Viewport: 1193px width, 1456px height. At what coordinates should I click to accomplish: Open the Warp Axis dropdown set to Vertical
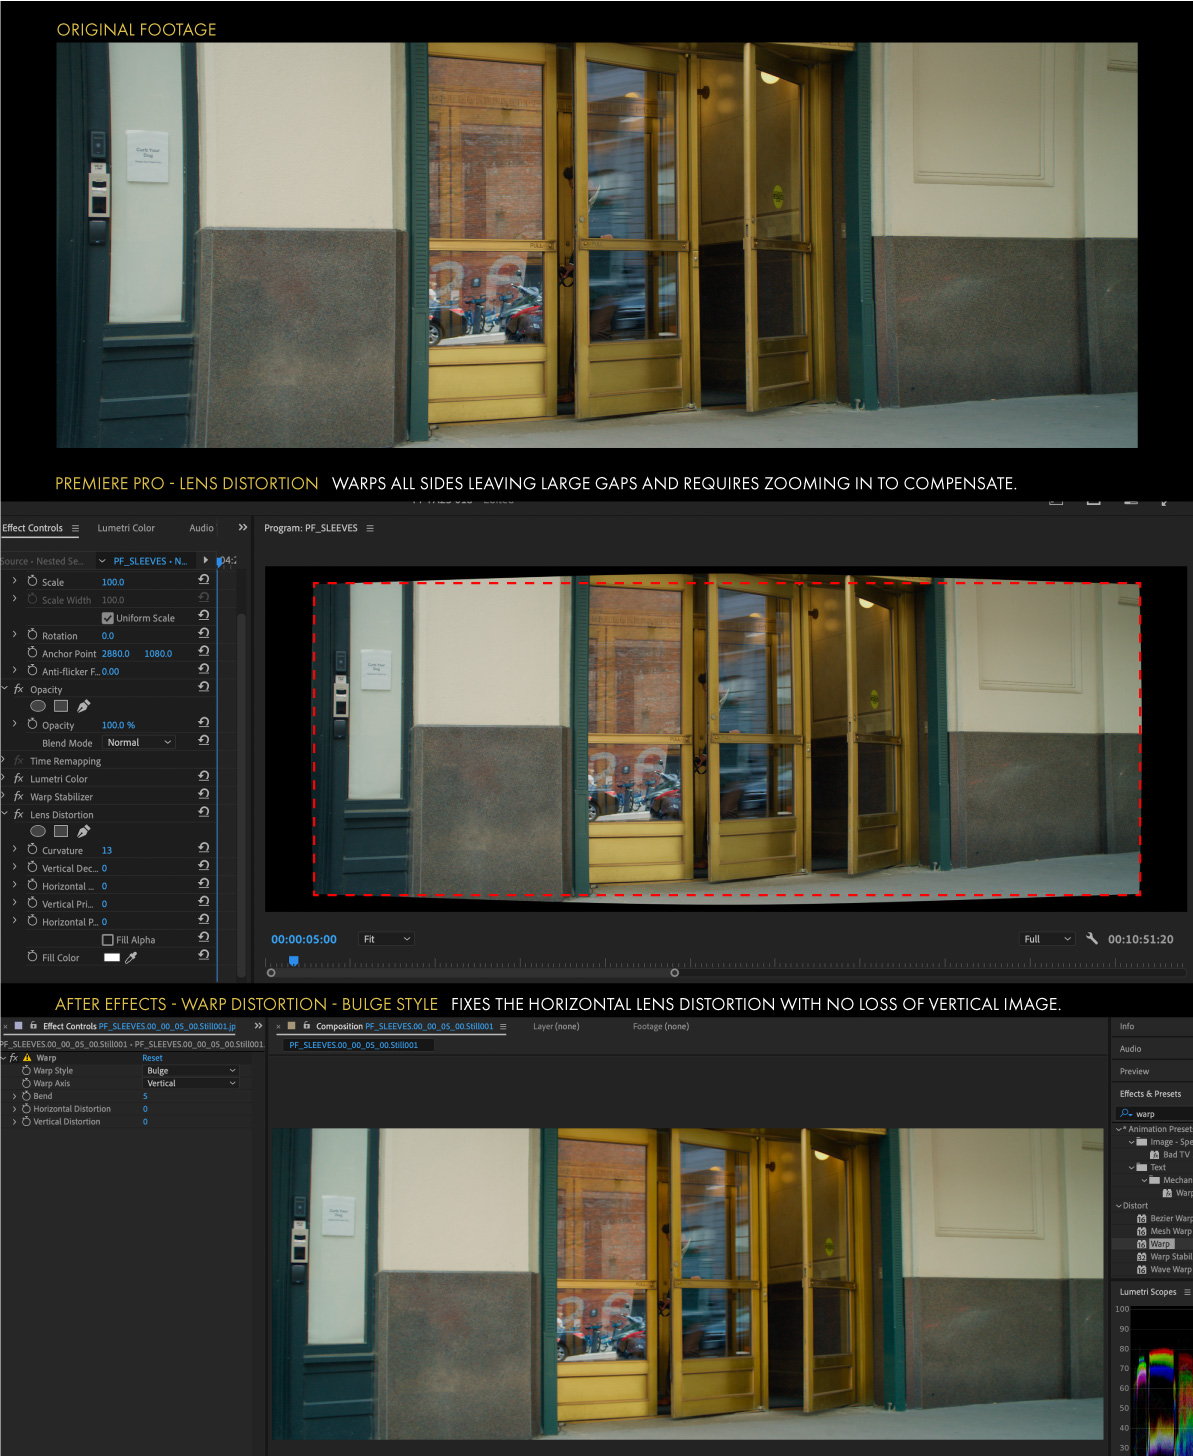pyautogui.click(x=189, y=1083)
